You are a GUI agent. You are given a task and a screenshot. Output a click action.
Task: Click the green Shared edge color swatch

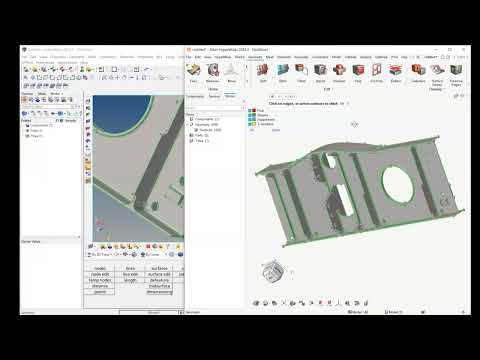(254, 115)
